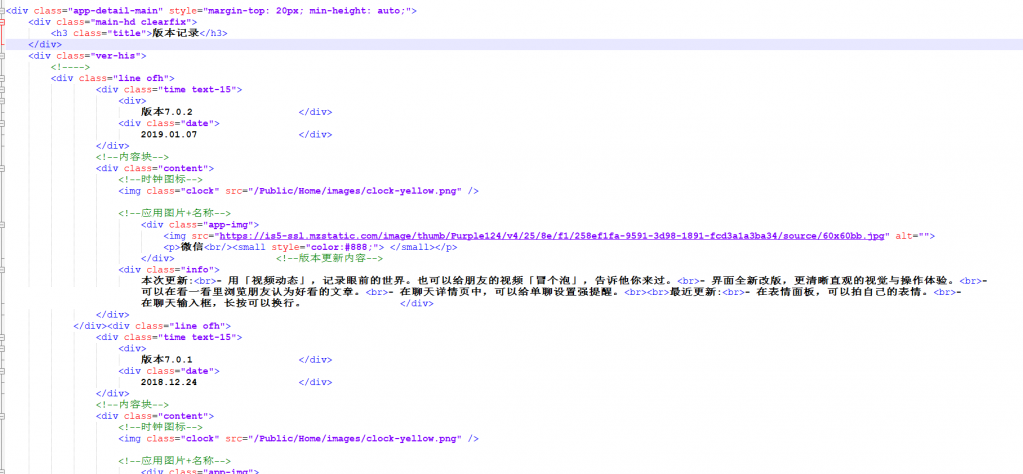Image resolution: width=1023 pixels, height=474 pixels.
Task: Collapse the main-hd clearfix div fold
Action: coord(4,21)
